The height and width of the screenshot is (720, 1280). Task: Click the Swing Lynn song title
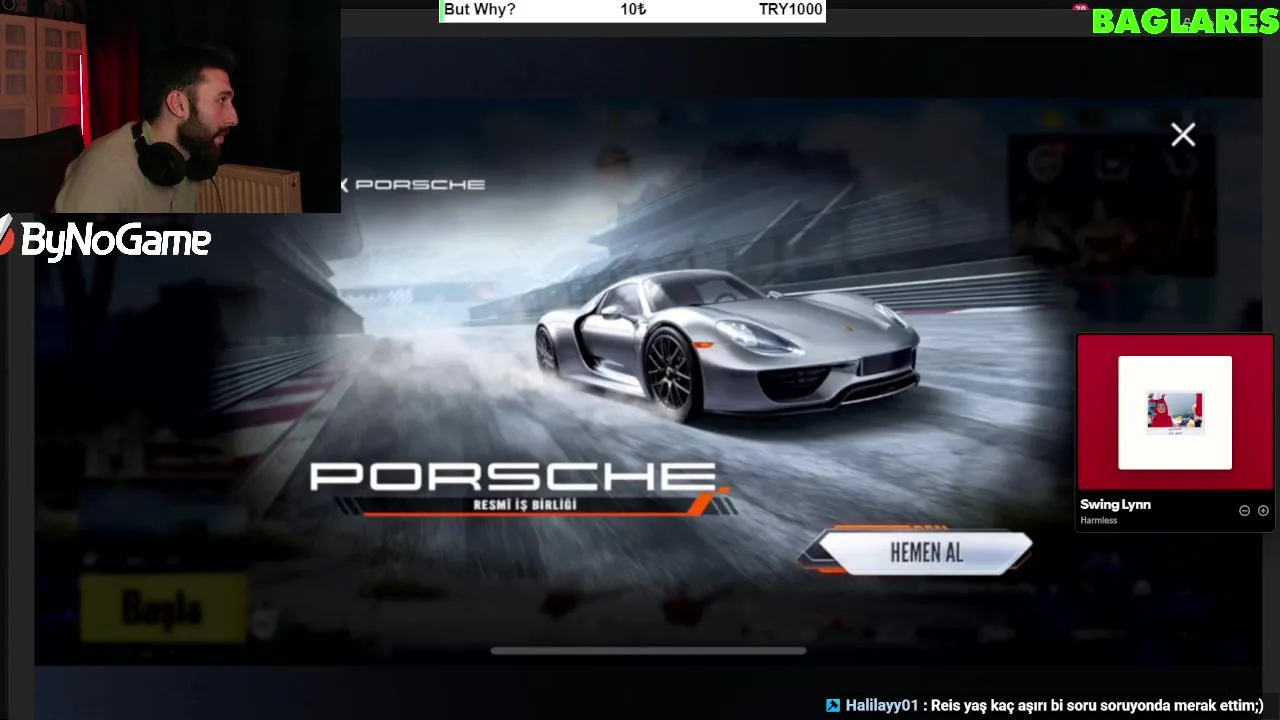[1115, 505]
